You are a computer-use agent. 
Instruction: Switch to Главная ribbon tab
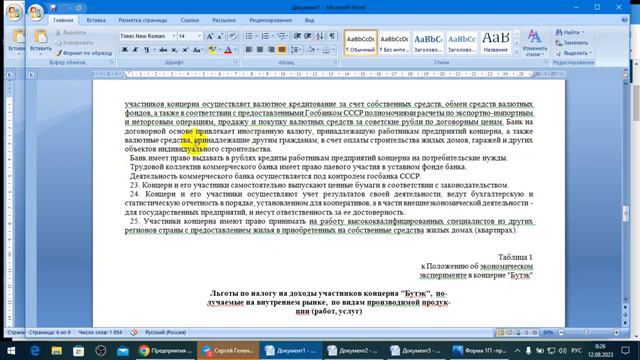(63, 20)
